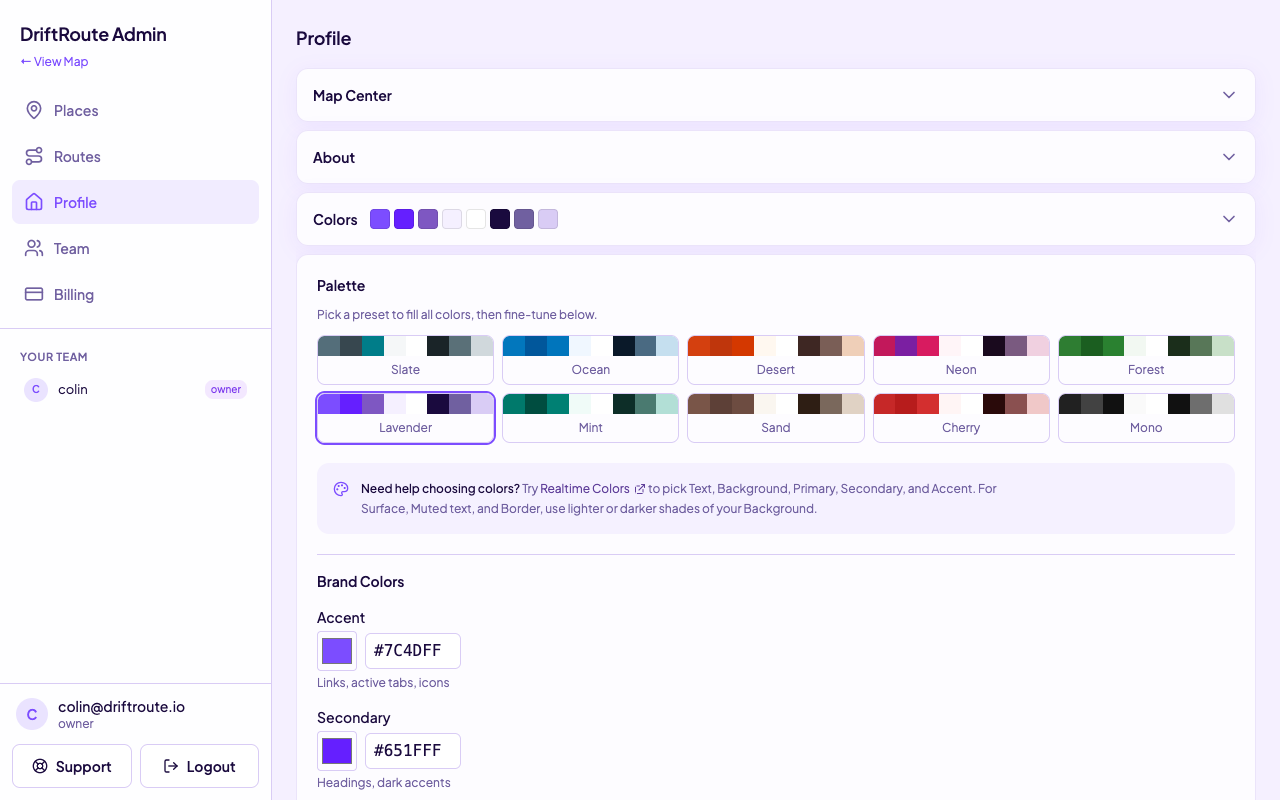Click the owner badge next to colin
This screenshot has height=800, width=1280.
pos(226,389)
